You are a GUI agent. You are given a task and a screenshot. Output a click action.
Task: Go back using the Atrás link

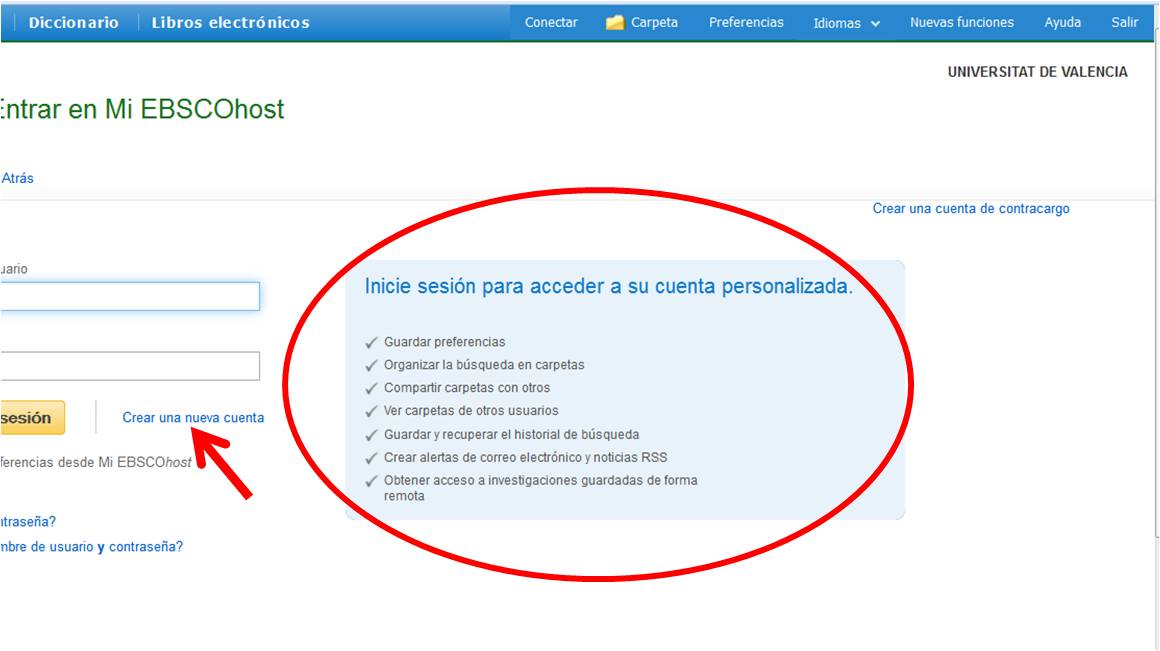pyautogui.click(x=17, y=178)
